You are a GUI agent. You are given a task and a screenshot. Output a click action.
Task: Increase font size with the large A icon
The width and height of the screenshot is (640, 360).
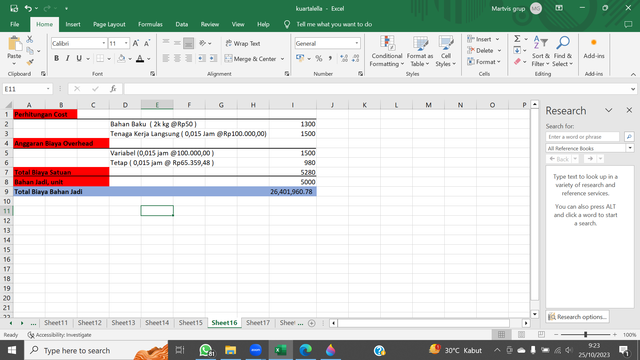(x=136, y=43)
